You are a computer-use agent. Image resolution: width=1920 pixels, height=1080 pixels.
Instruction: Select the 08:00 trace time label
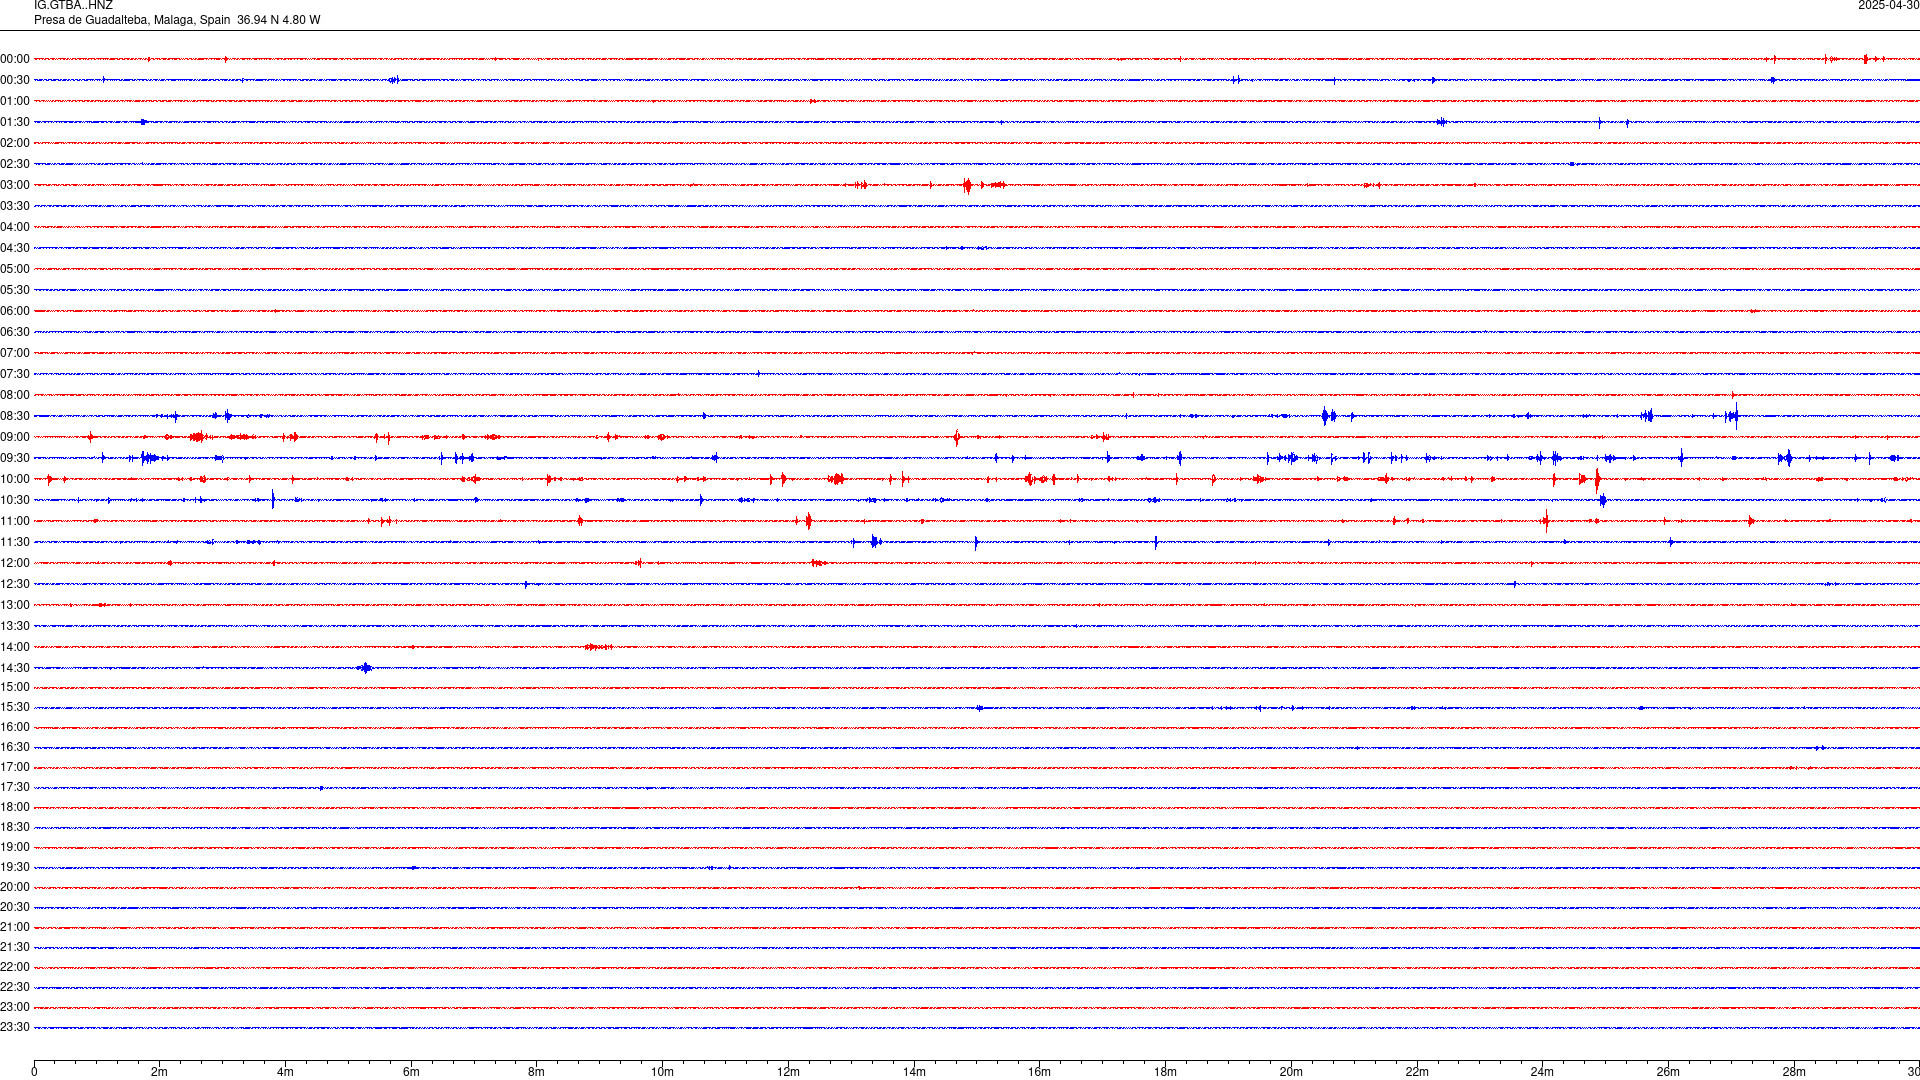click(15, 395)
